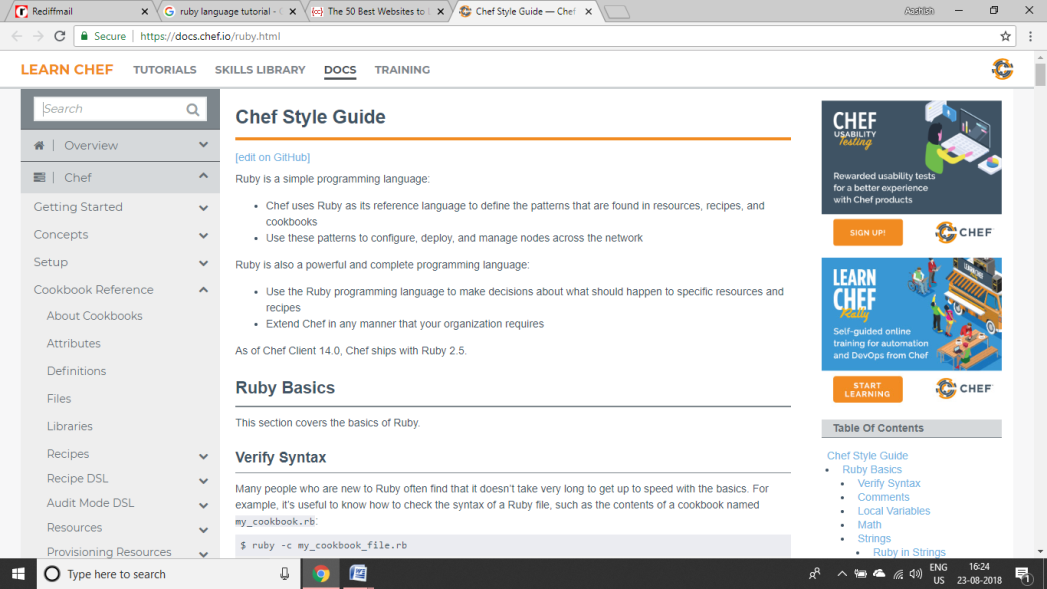Open About Cookbooks in sidebar

[x=94, y=316]
